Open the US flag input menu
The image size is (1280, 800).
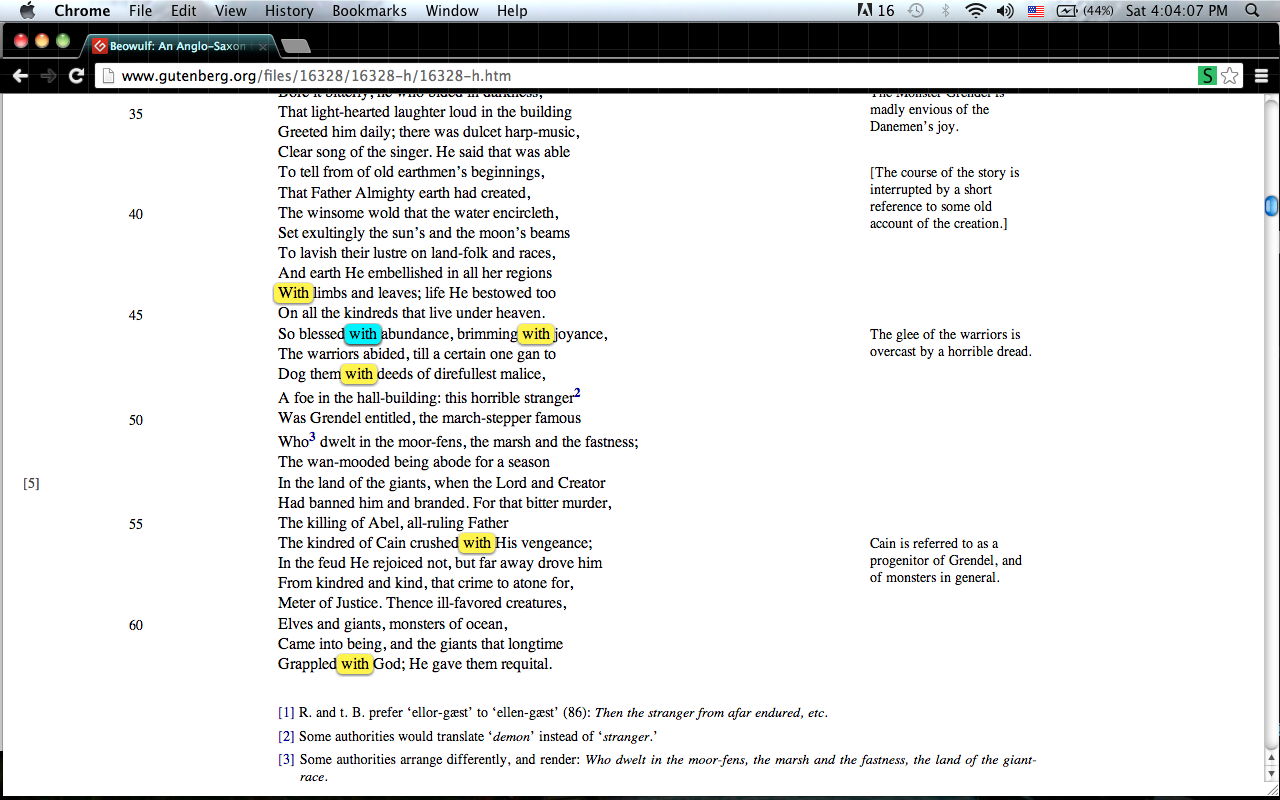coord(1036,11)
